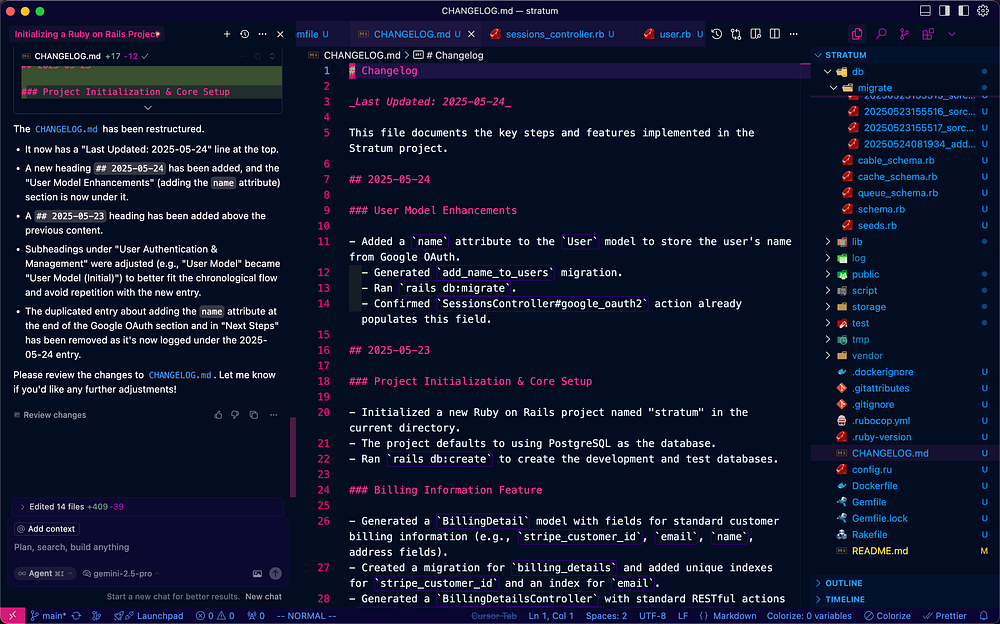Start a new chat with plus icon
Image resolution: width=1000 pixels, height=624 pixels.
[x=227, y=34]
